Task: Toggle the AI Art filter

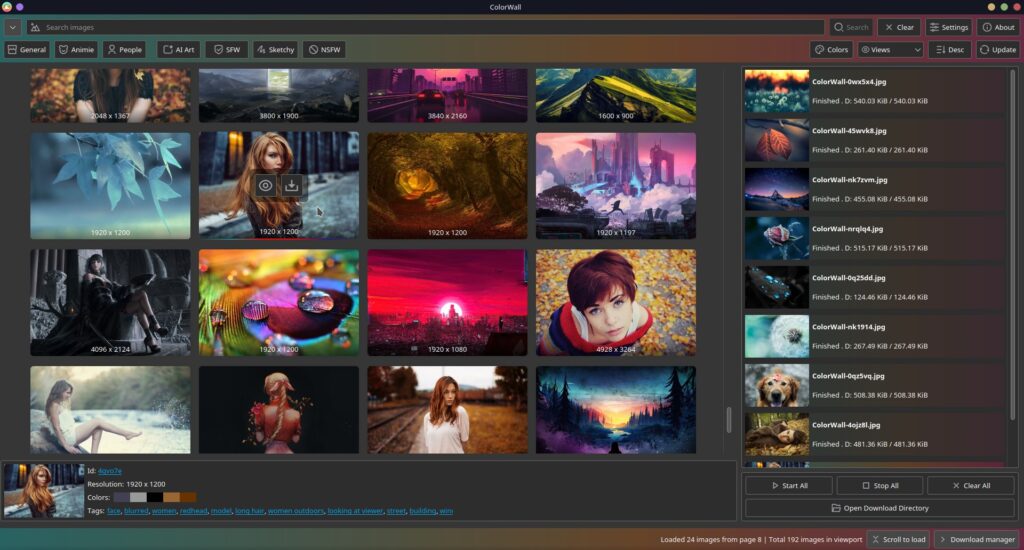Action: coord(178,49)
